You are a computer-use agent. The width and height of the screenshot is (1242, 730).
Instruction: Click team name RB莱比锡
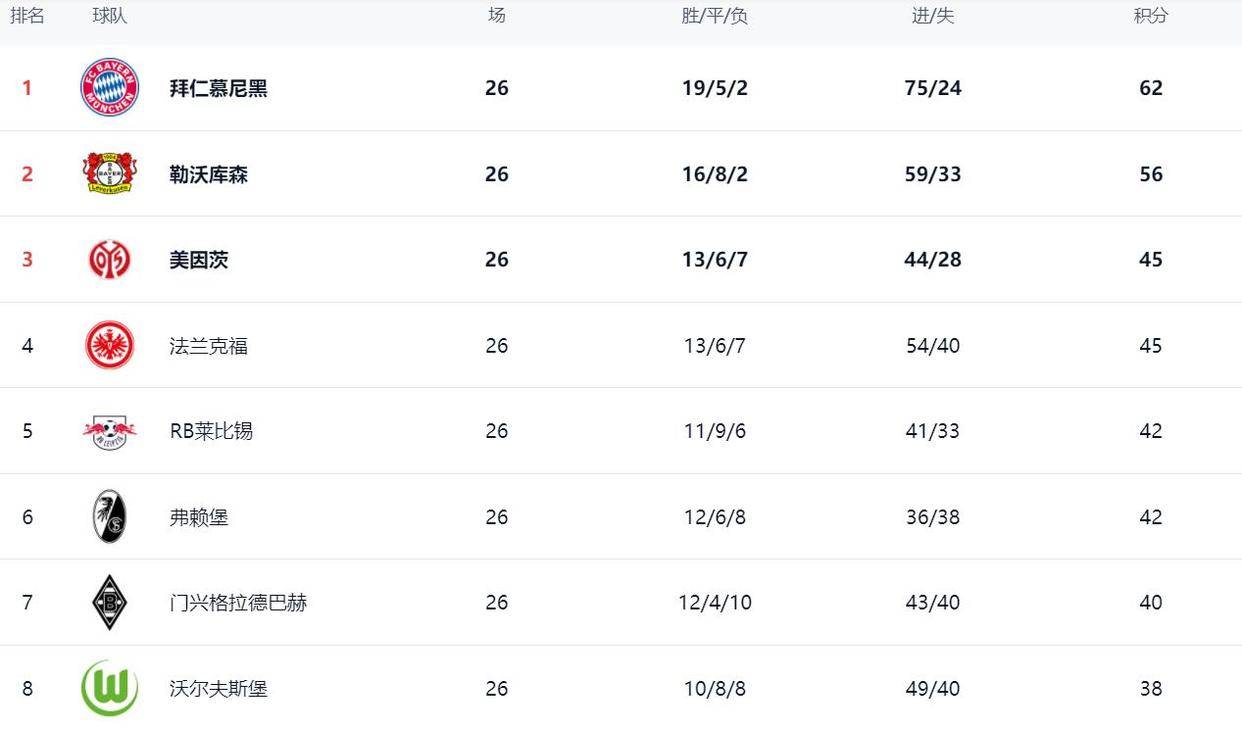pos(211,431)
